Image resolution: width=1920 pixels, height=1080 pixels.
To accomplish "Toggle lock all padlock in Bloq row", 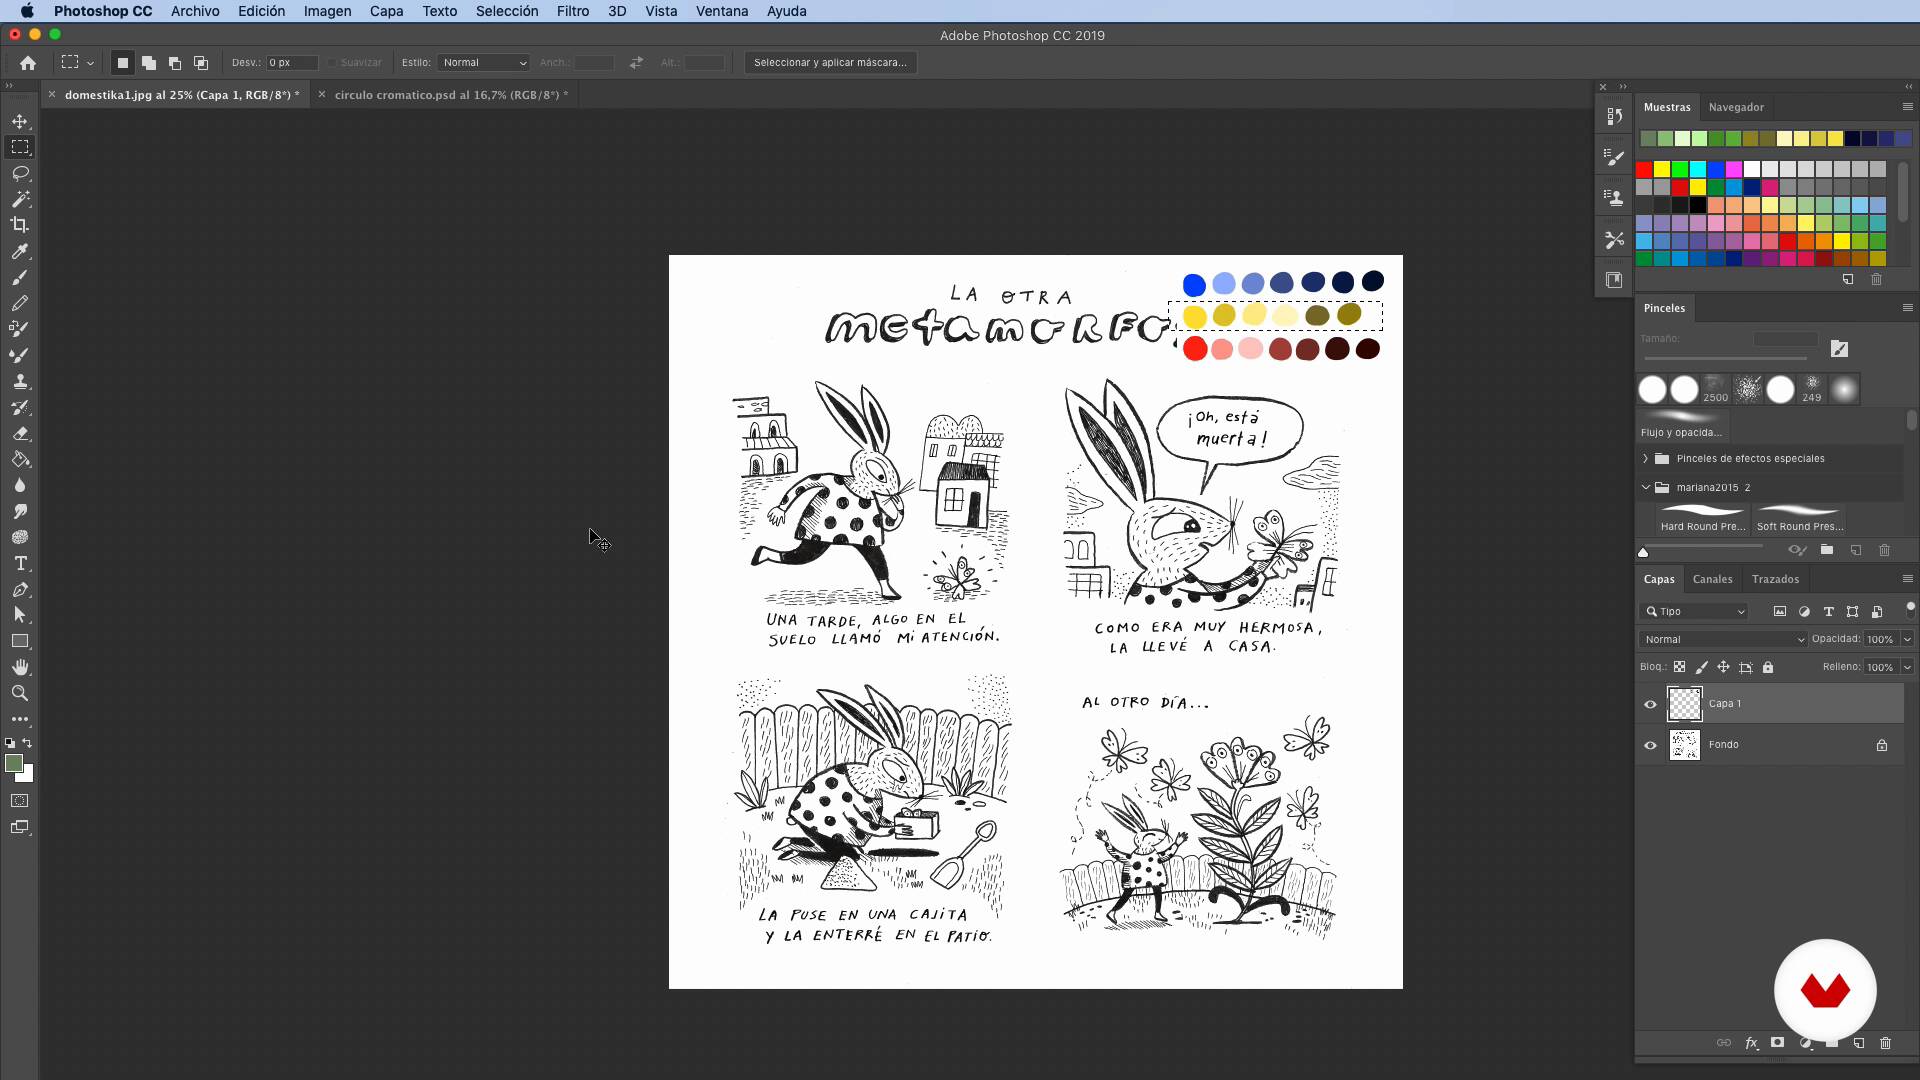I will [x=1767, y=667].
